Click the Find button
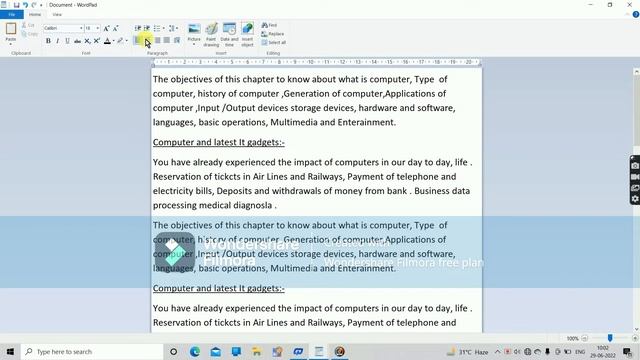Image resolution: width=640 pixels, height=360 pixels. pyautogui.click(x=269, y=25)
